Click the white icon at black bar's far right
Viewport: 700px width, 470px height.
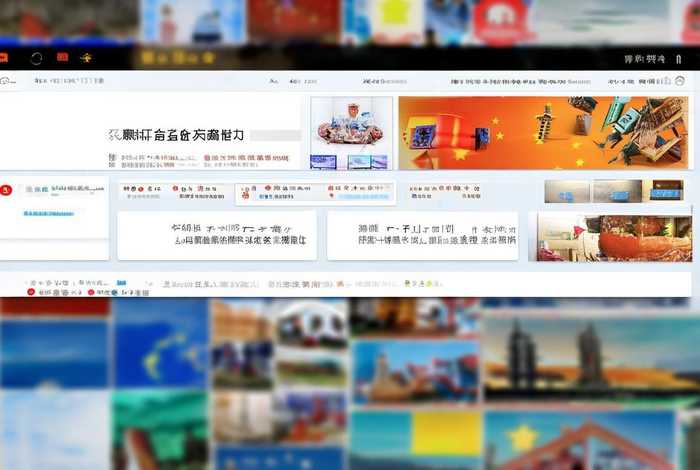pyautogui.click(x=679, y=59)
